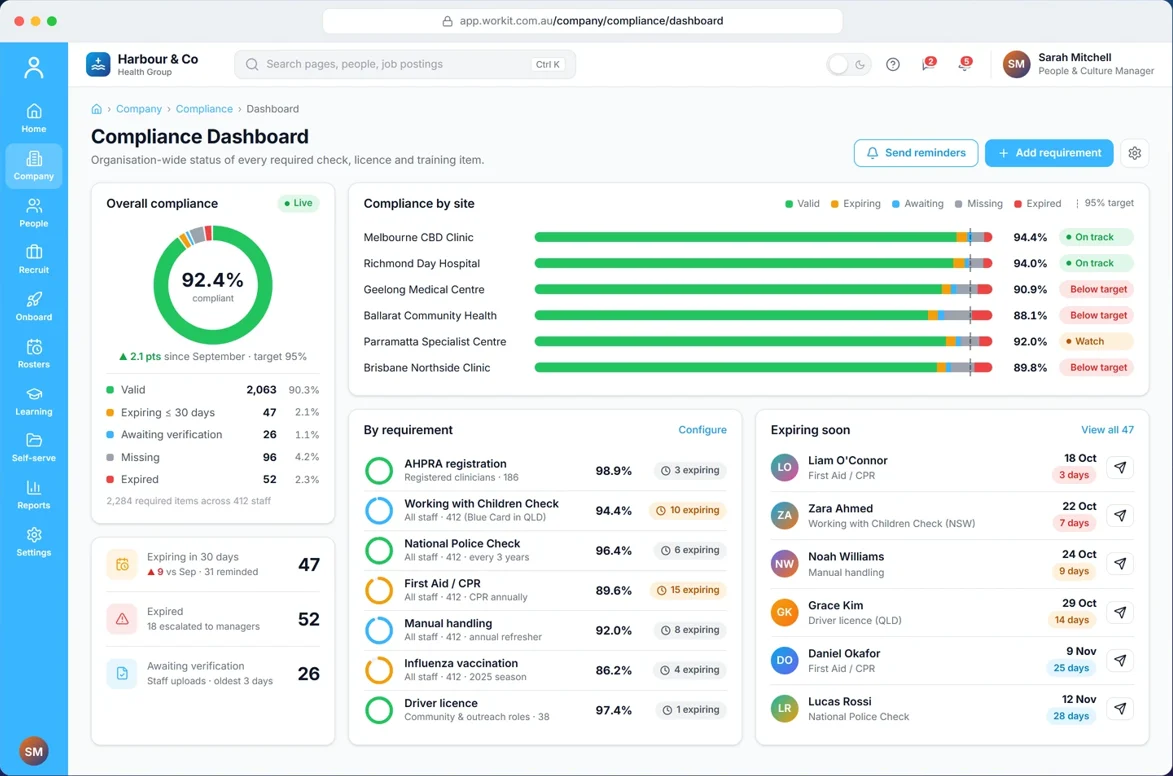Click overall compliance 92.4% donut chart
Viewport: 1173px width, 776px height.
click(212, 285)
